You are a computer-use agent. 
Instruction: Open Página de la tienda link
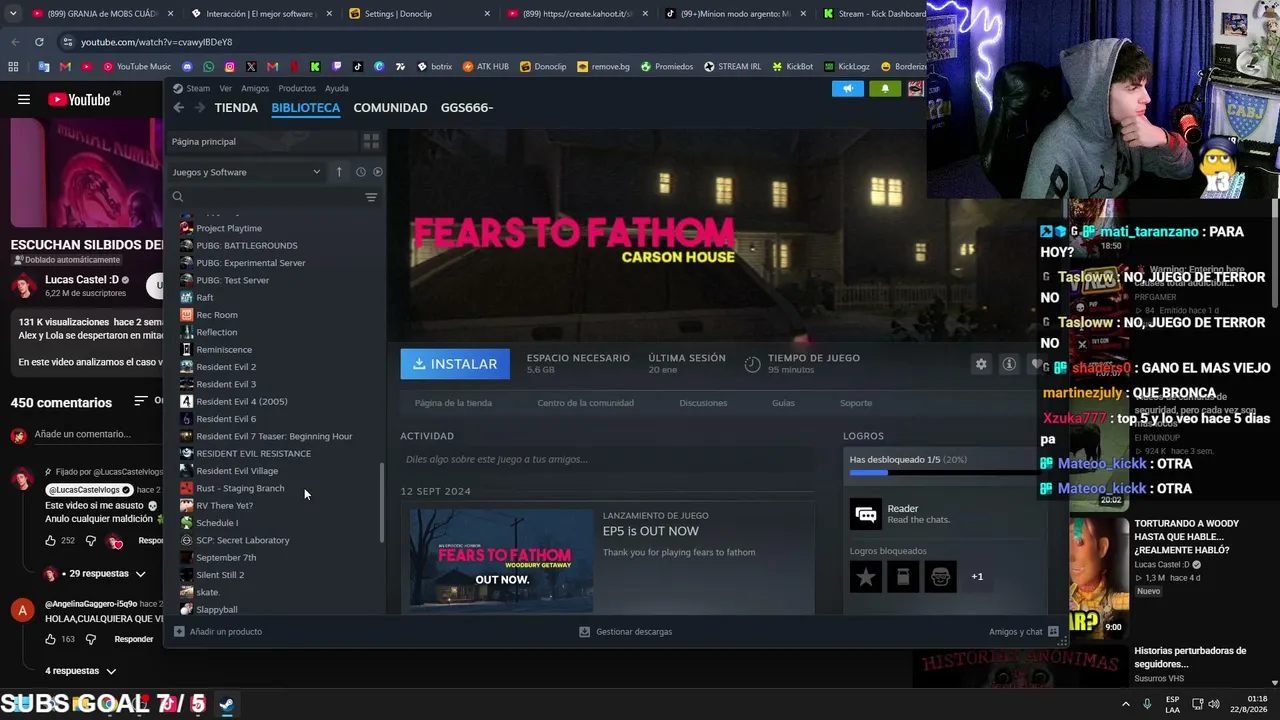(x=453, y=403)
